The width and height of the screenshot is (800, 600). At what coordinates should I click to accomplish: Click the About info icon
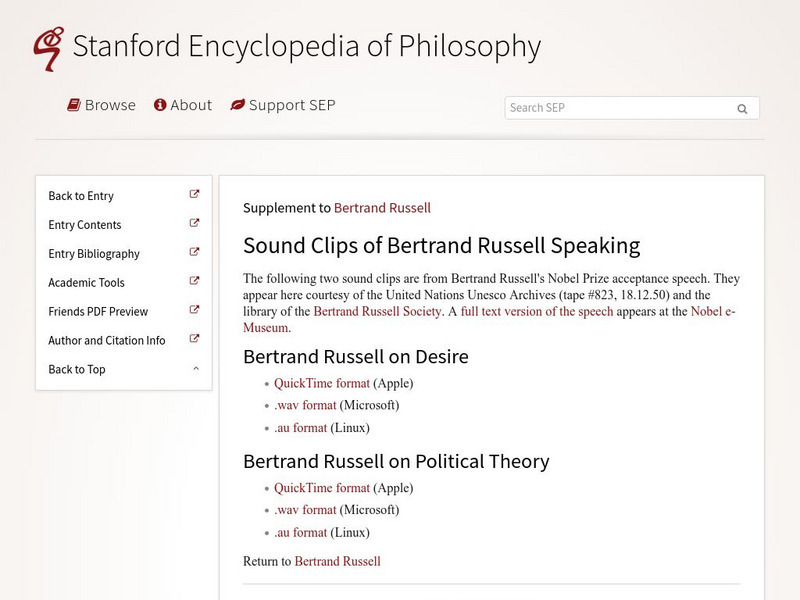pos(159,105)
